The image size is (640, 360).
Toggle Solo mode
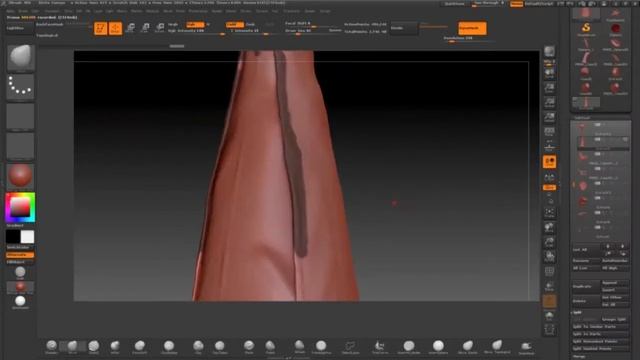(x=549, y=315)
